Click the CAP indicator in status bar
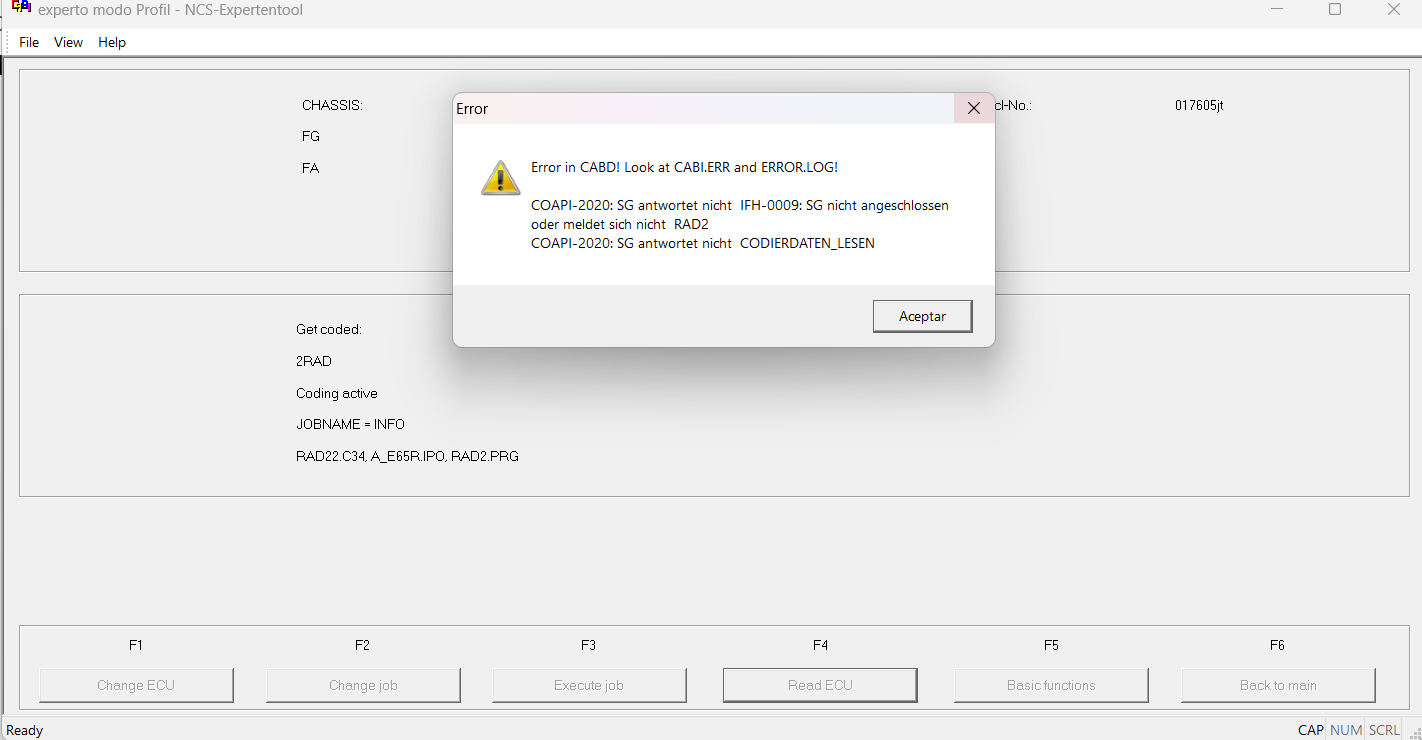Screen dimensions: 1422x740 tap(1311, 730)
